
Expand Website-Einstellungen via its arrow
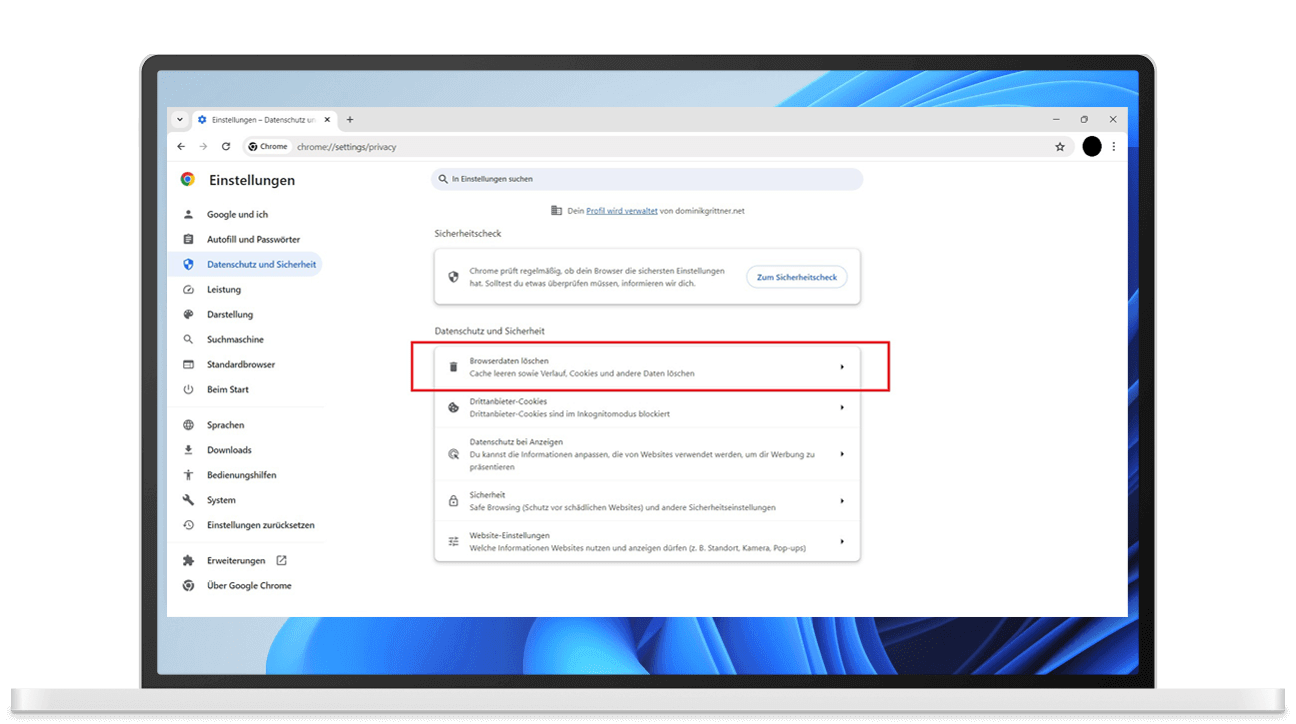coord(842,542)
